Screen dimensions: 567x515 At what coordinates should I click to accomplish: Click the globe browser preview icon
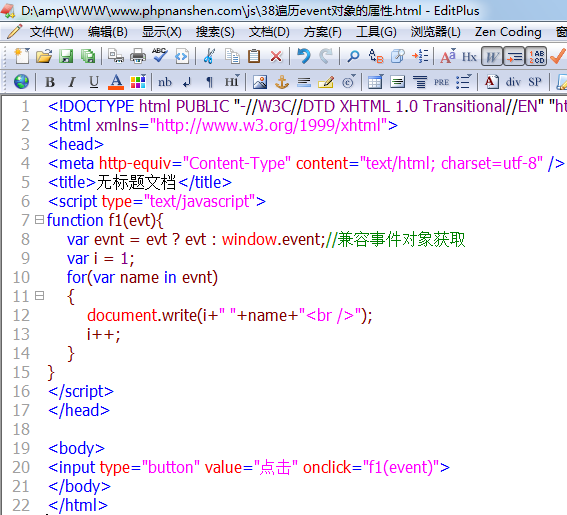tap(21, 82)
